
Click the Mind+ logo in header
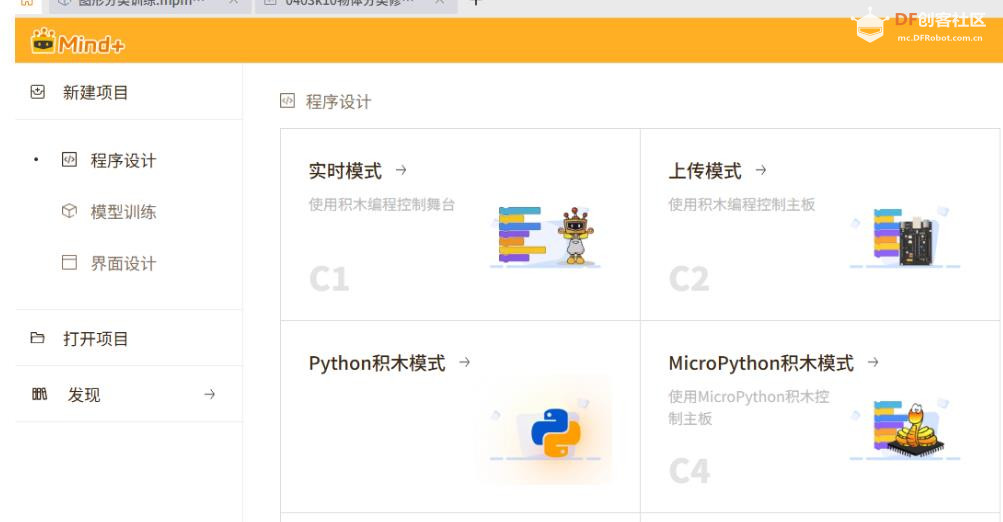tap(77, 42)
